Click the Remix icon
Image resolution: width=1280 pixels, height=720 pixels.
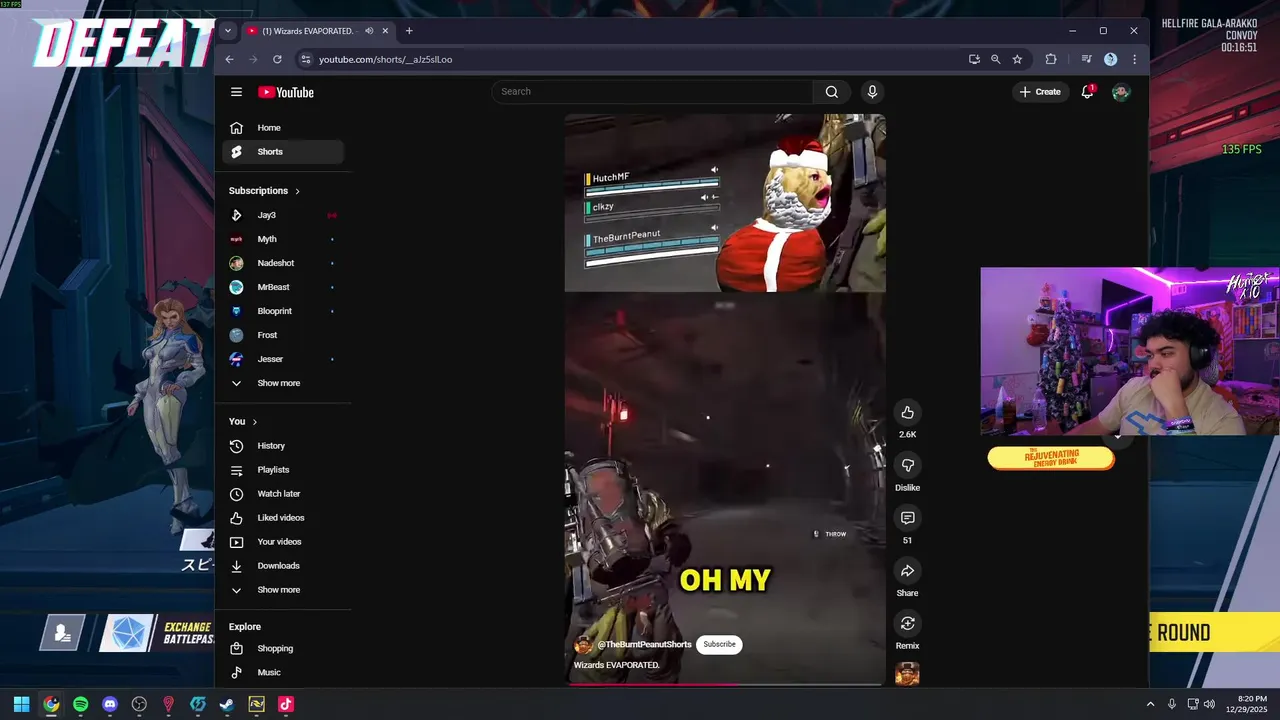tap(907, 624)
